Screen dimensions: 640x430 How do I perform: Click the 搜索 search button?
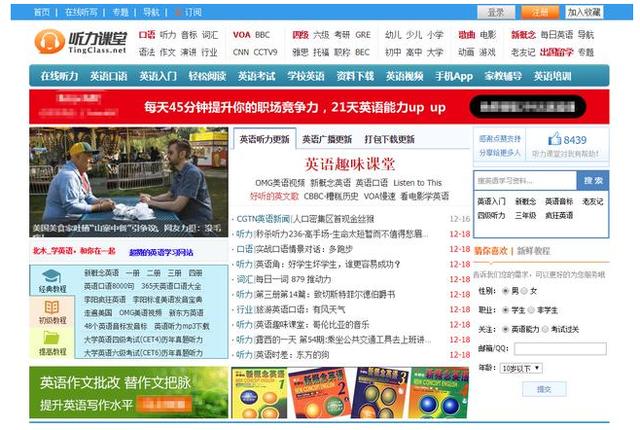(592, 181)
